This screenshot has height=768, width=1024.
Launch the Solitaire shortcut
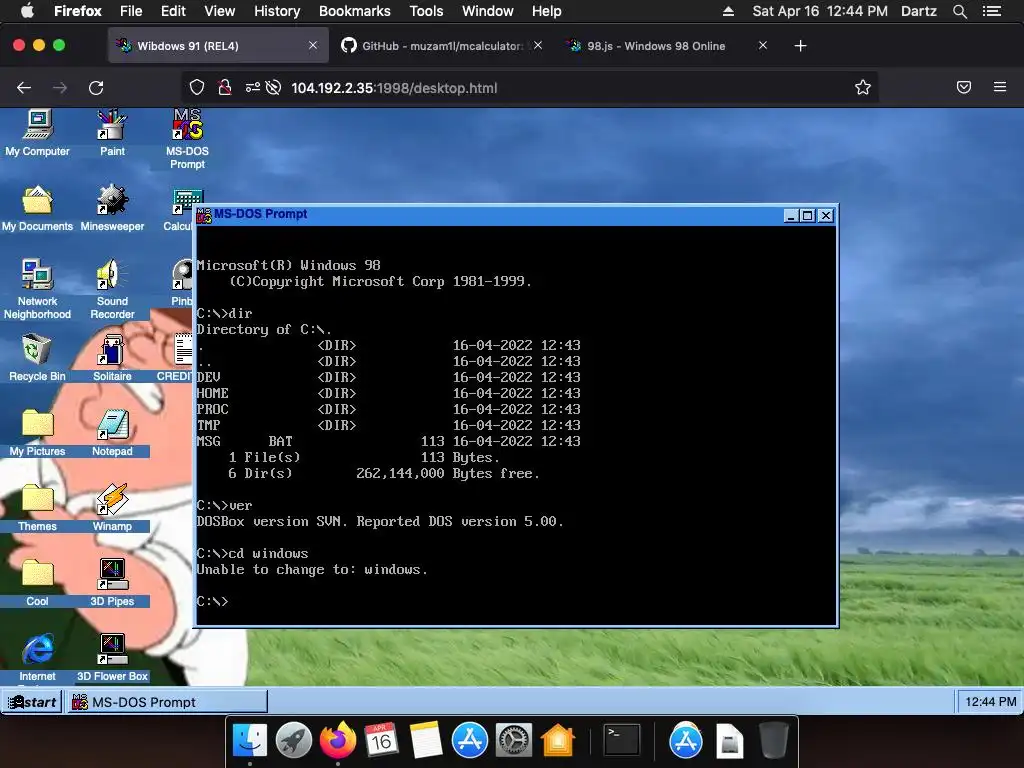coord(112,357)
